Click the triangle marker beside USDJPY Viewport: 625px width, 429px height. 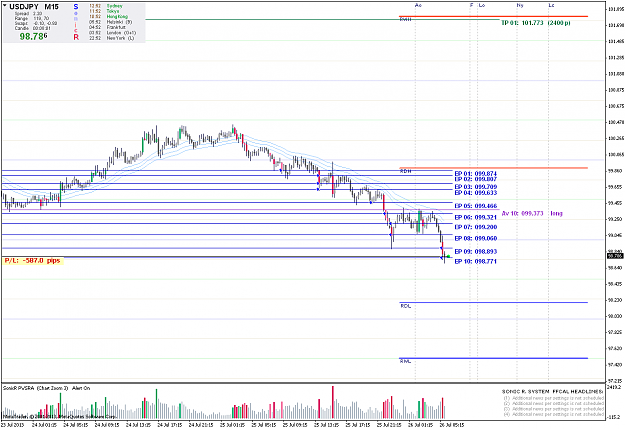tap(5, 5)
